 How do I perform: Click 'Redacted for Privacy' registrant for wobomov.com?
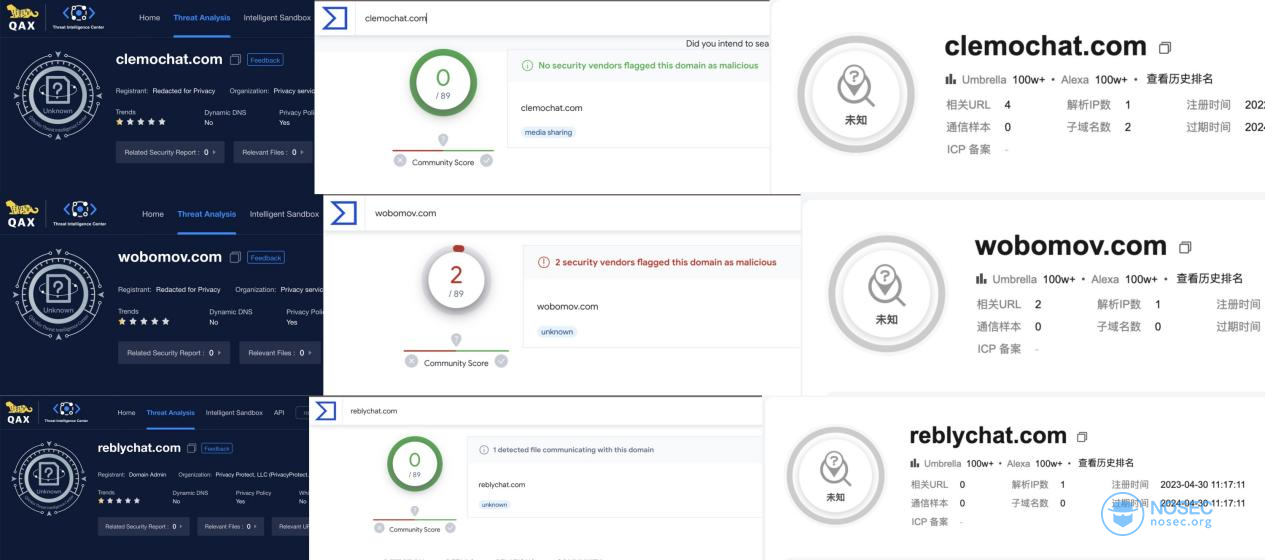tap(188, 290)
